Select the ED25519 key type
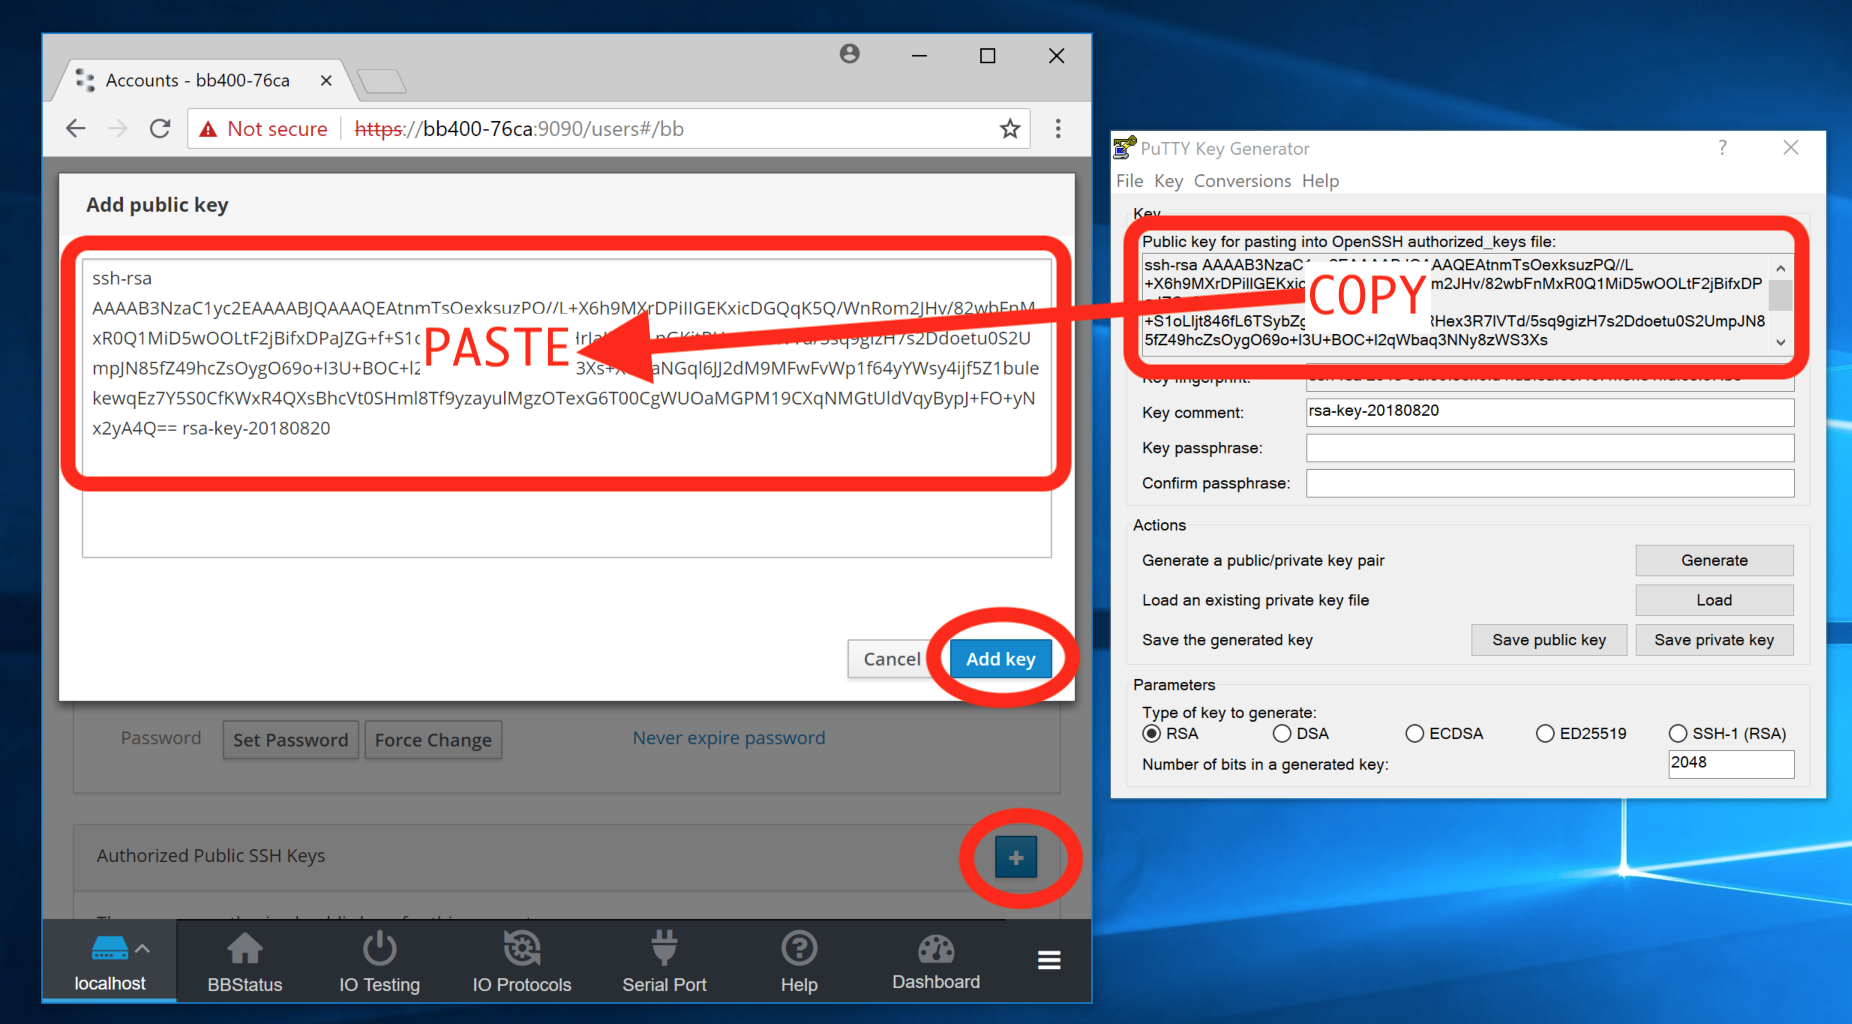This screenshot has height=1024, width=1852. (x=1545, y=734)
